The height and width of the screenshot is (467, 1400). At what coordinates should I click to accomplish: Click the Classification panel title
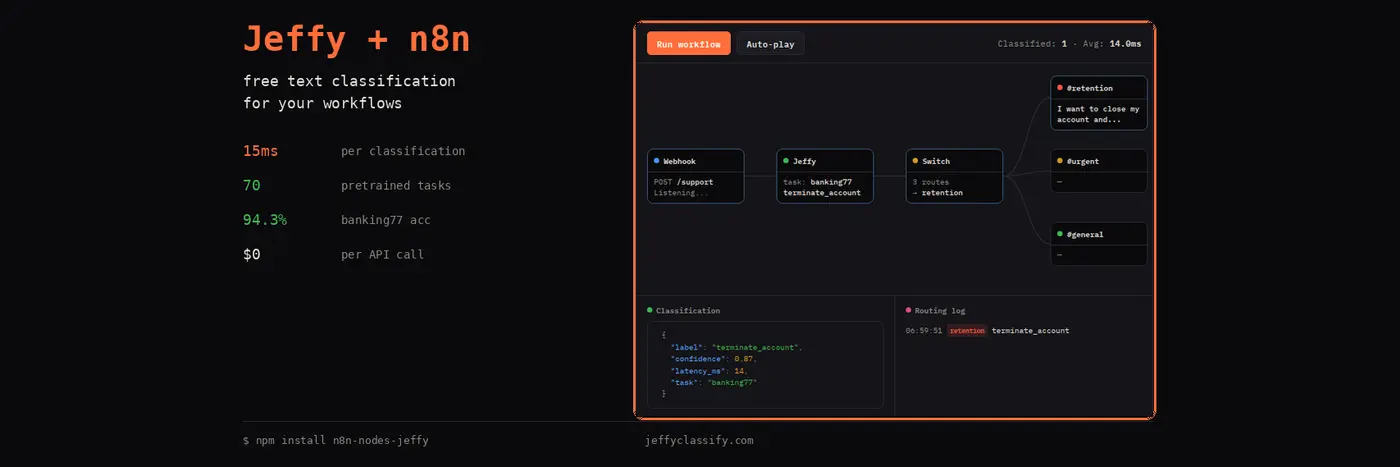click(688, 311)
